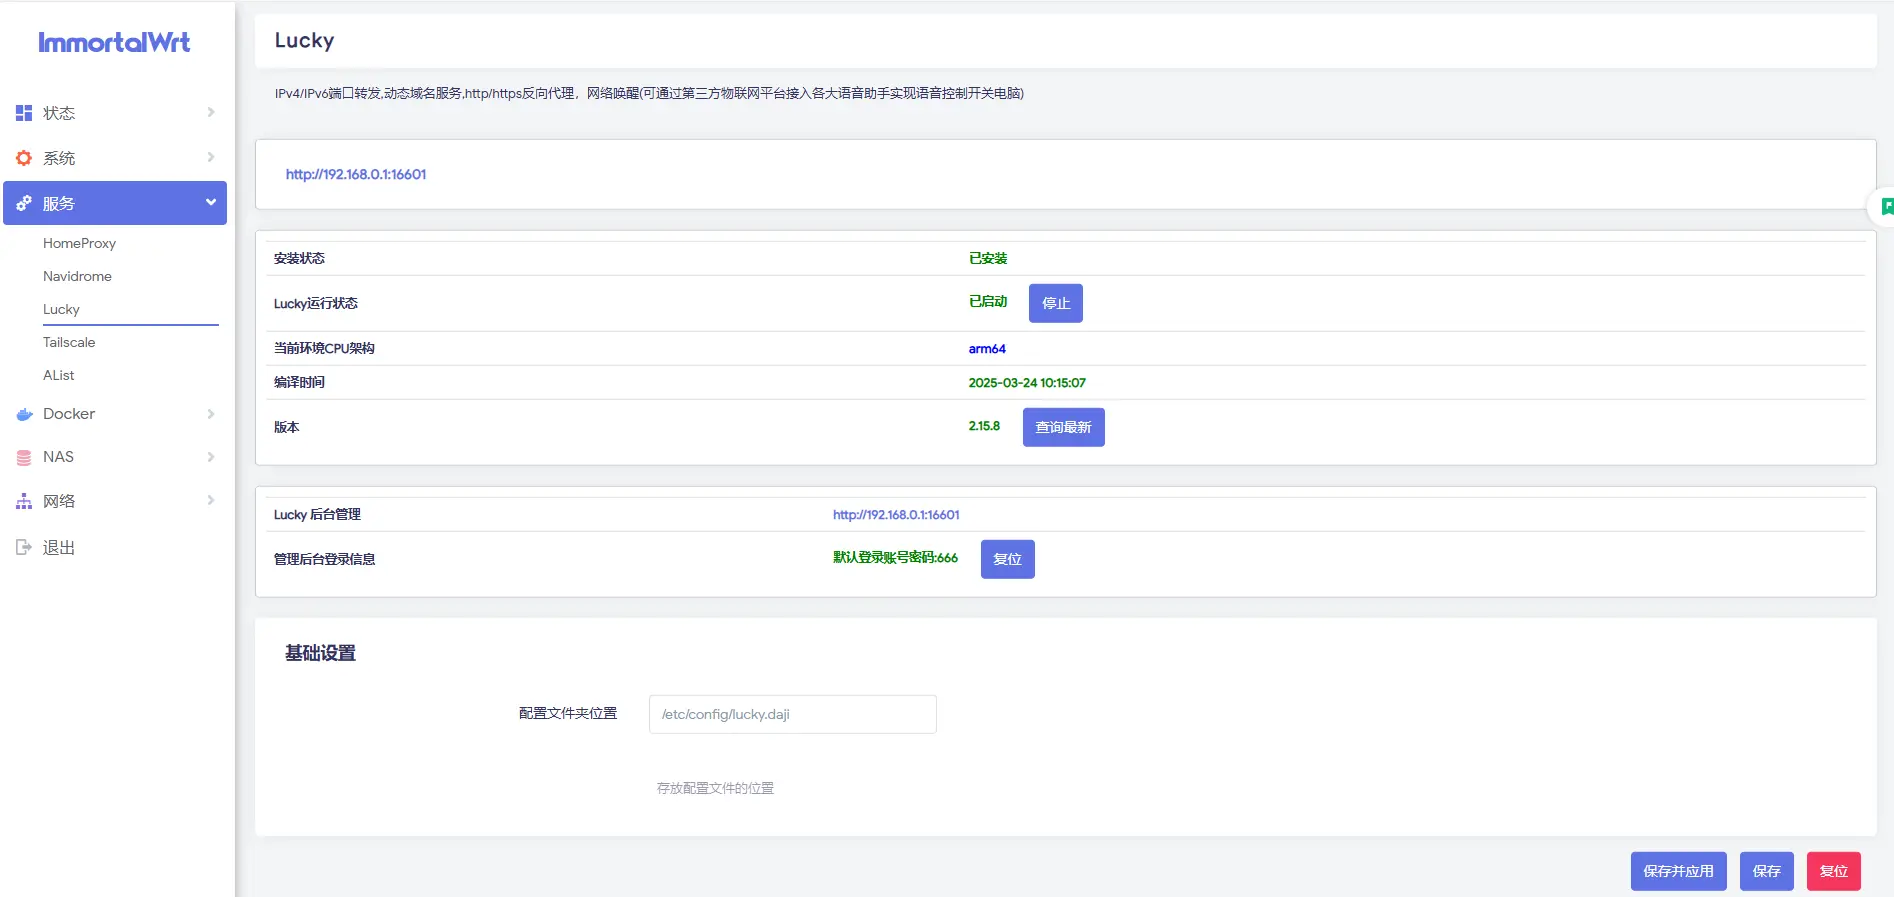This screenshot has width=1894, height=897.
Task: Click the Docker whale icon
Action: (24, 414)
